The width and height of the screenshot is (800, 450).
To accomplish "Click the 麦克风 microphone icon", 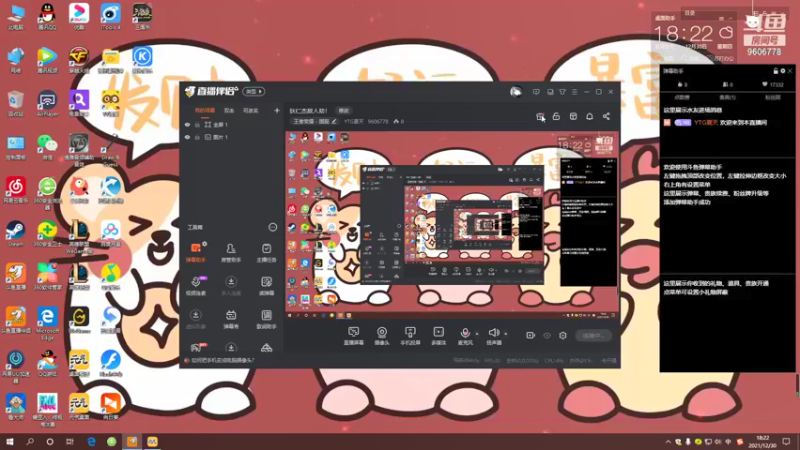I will point(465,333).
